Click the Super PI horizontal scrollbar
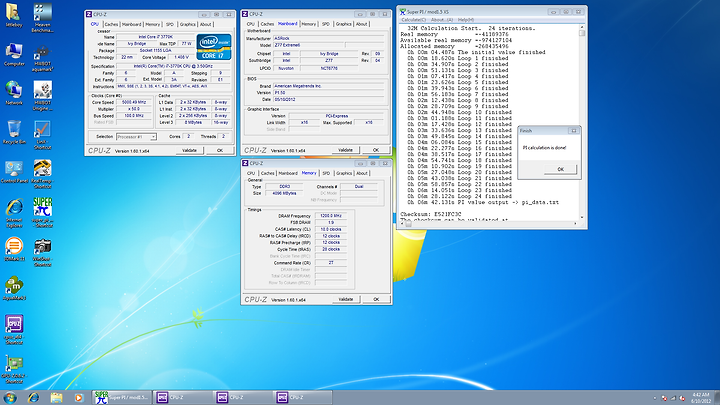Screen dimensions: 720x405 coord(489,224)
